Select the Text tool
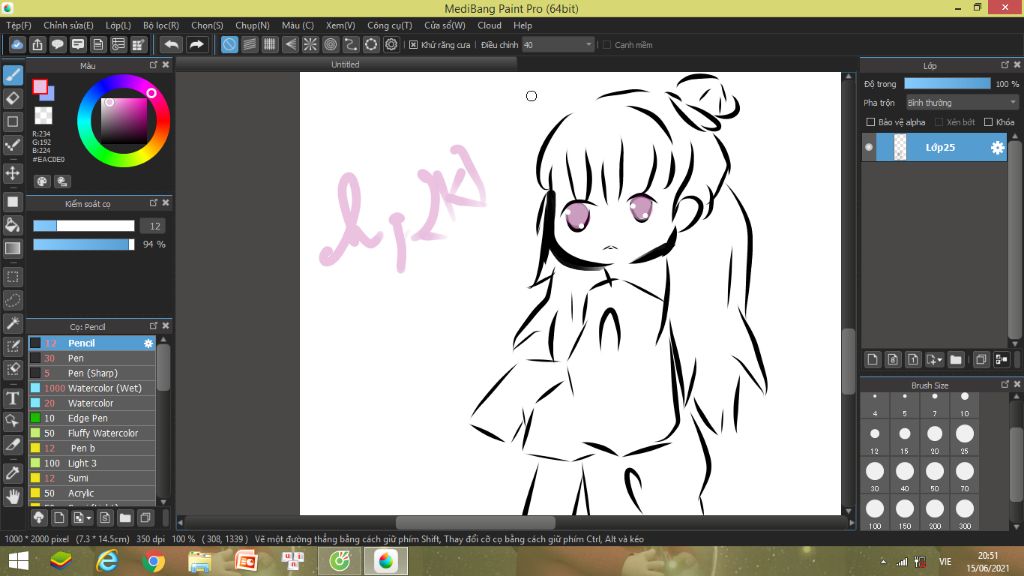 [12, 398]
